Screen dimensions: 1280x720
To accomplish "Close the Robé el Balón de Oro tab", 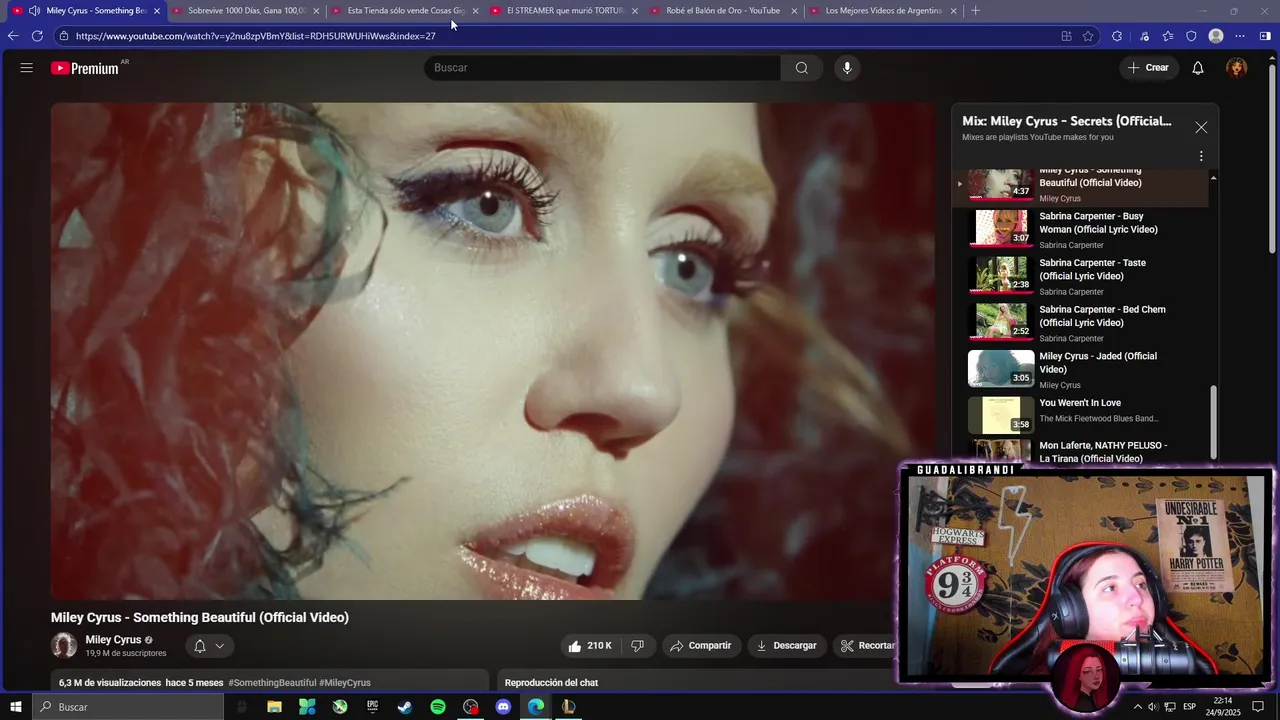I will [794, 11].
